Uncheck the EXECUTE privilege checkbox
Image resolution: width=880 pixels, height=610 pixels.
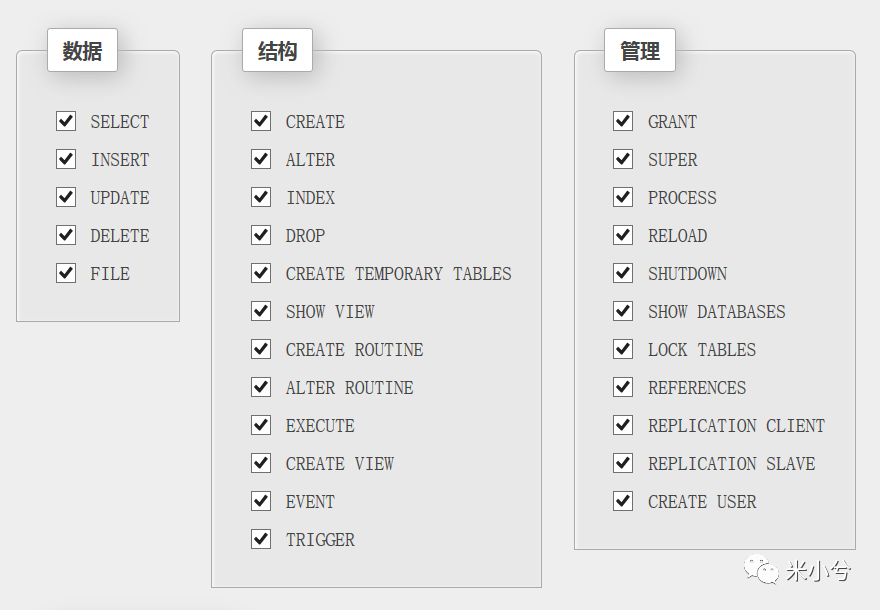pos(261,425)
